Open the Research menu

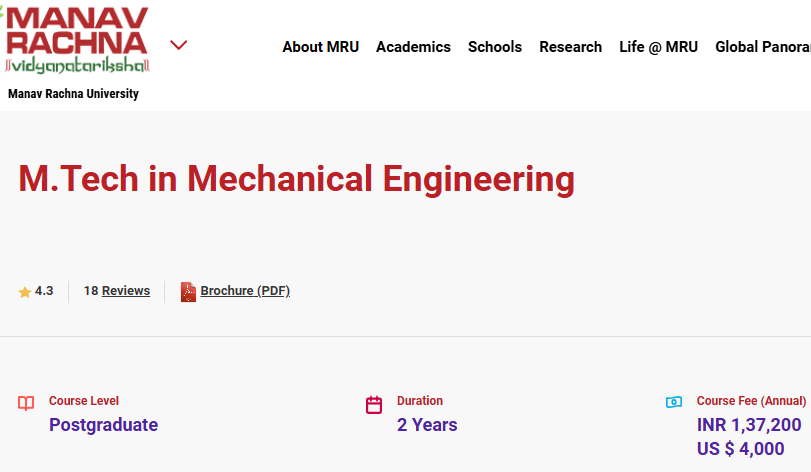[x=570, y=47]
